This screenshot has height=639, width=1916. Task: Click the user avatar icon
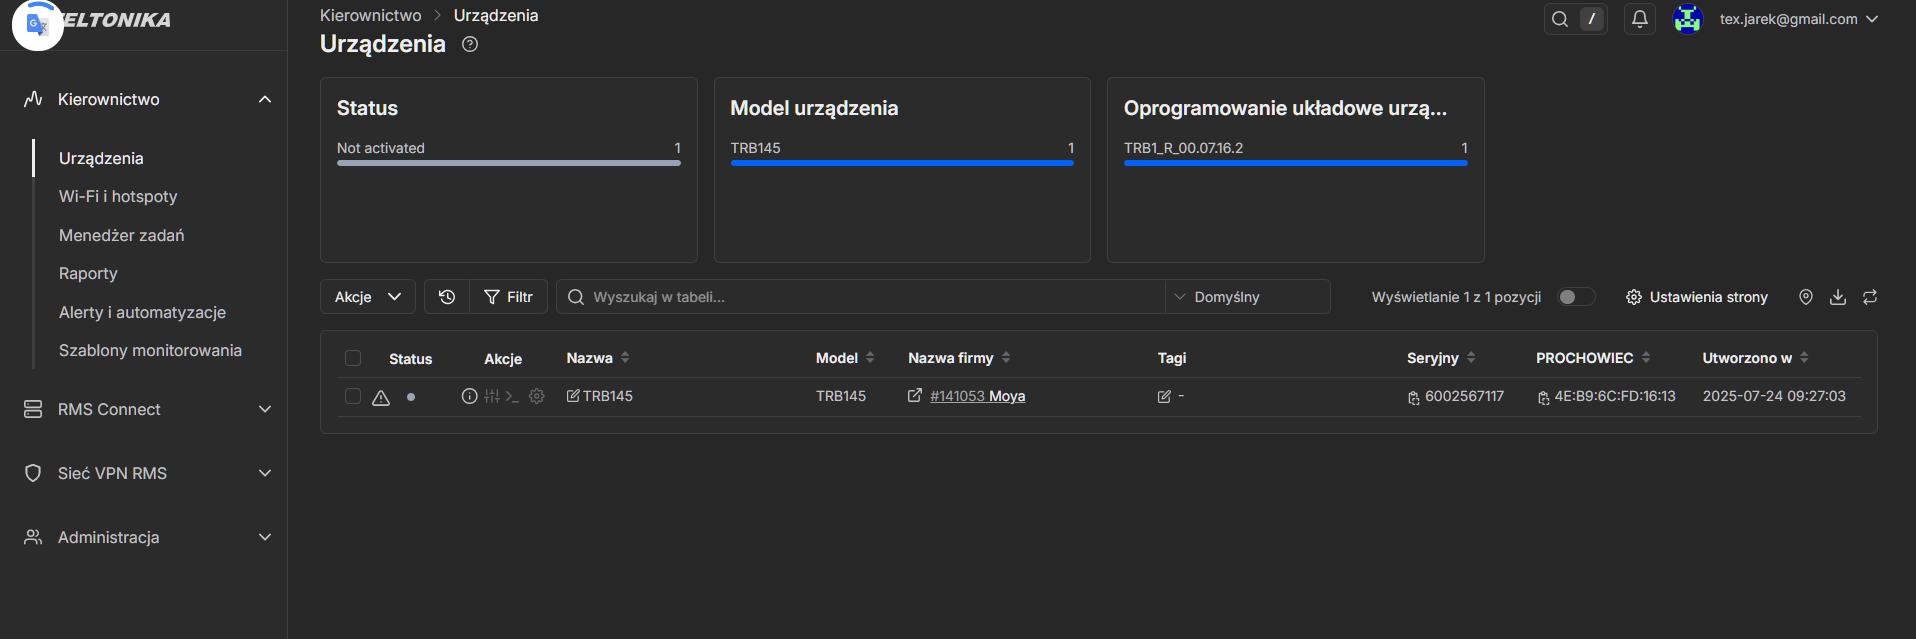(1688, 19)
